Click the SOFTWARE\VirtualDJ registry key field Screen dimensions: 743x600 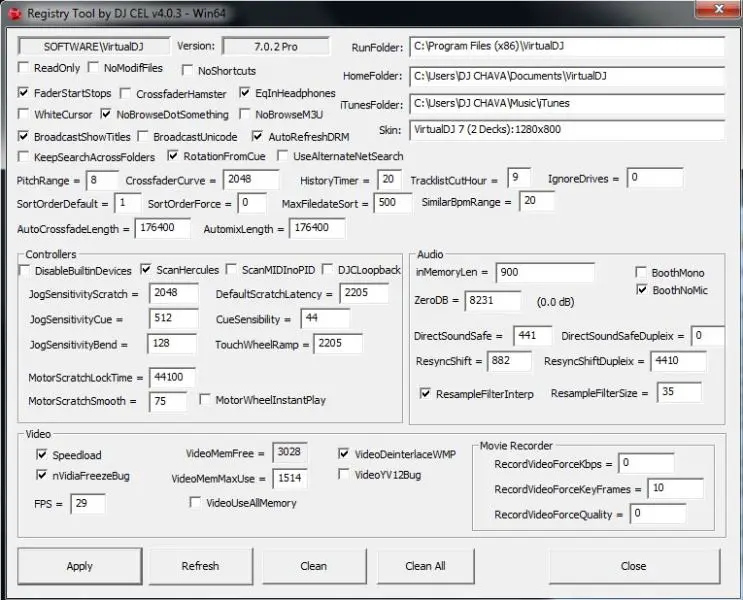coord(93,46)
